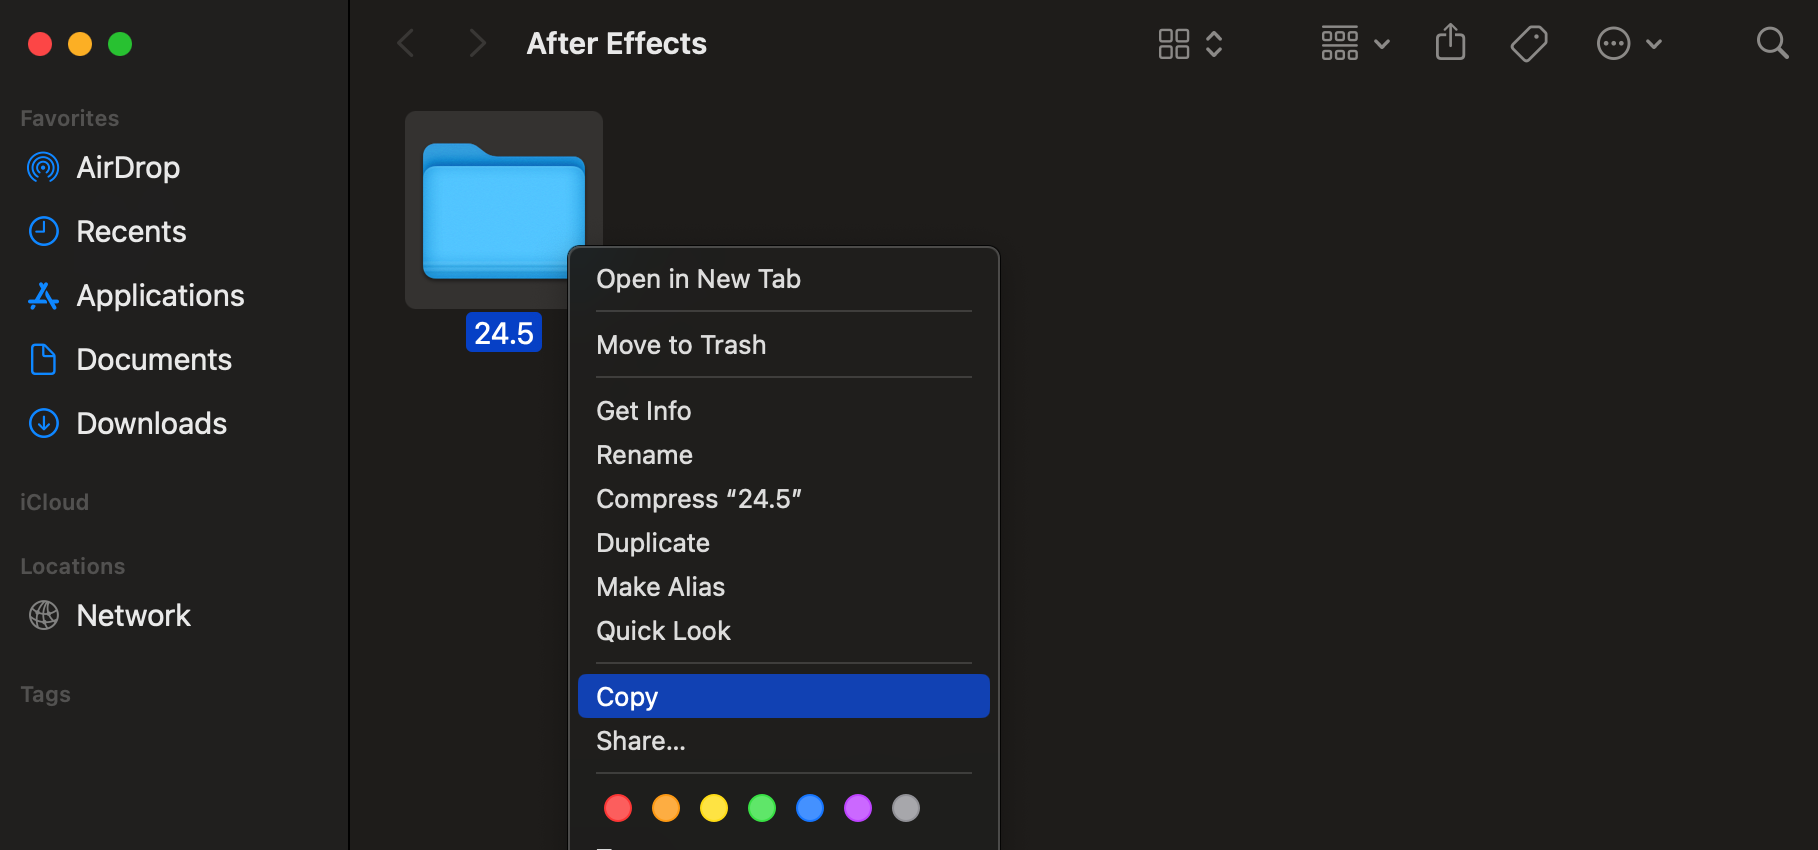Open the search magnifier icon
This screenshot has height=850, width=1818.
point(1772,43)
